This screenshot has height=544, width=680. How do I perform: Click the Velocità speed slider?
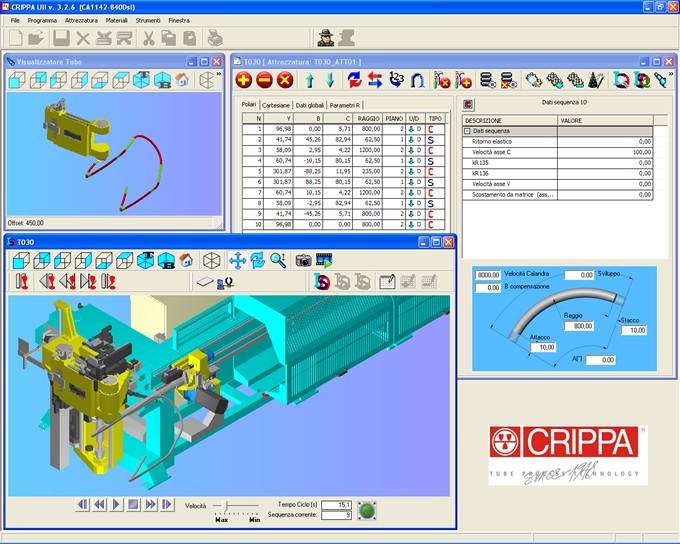(229, 506)
